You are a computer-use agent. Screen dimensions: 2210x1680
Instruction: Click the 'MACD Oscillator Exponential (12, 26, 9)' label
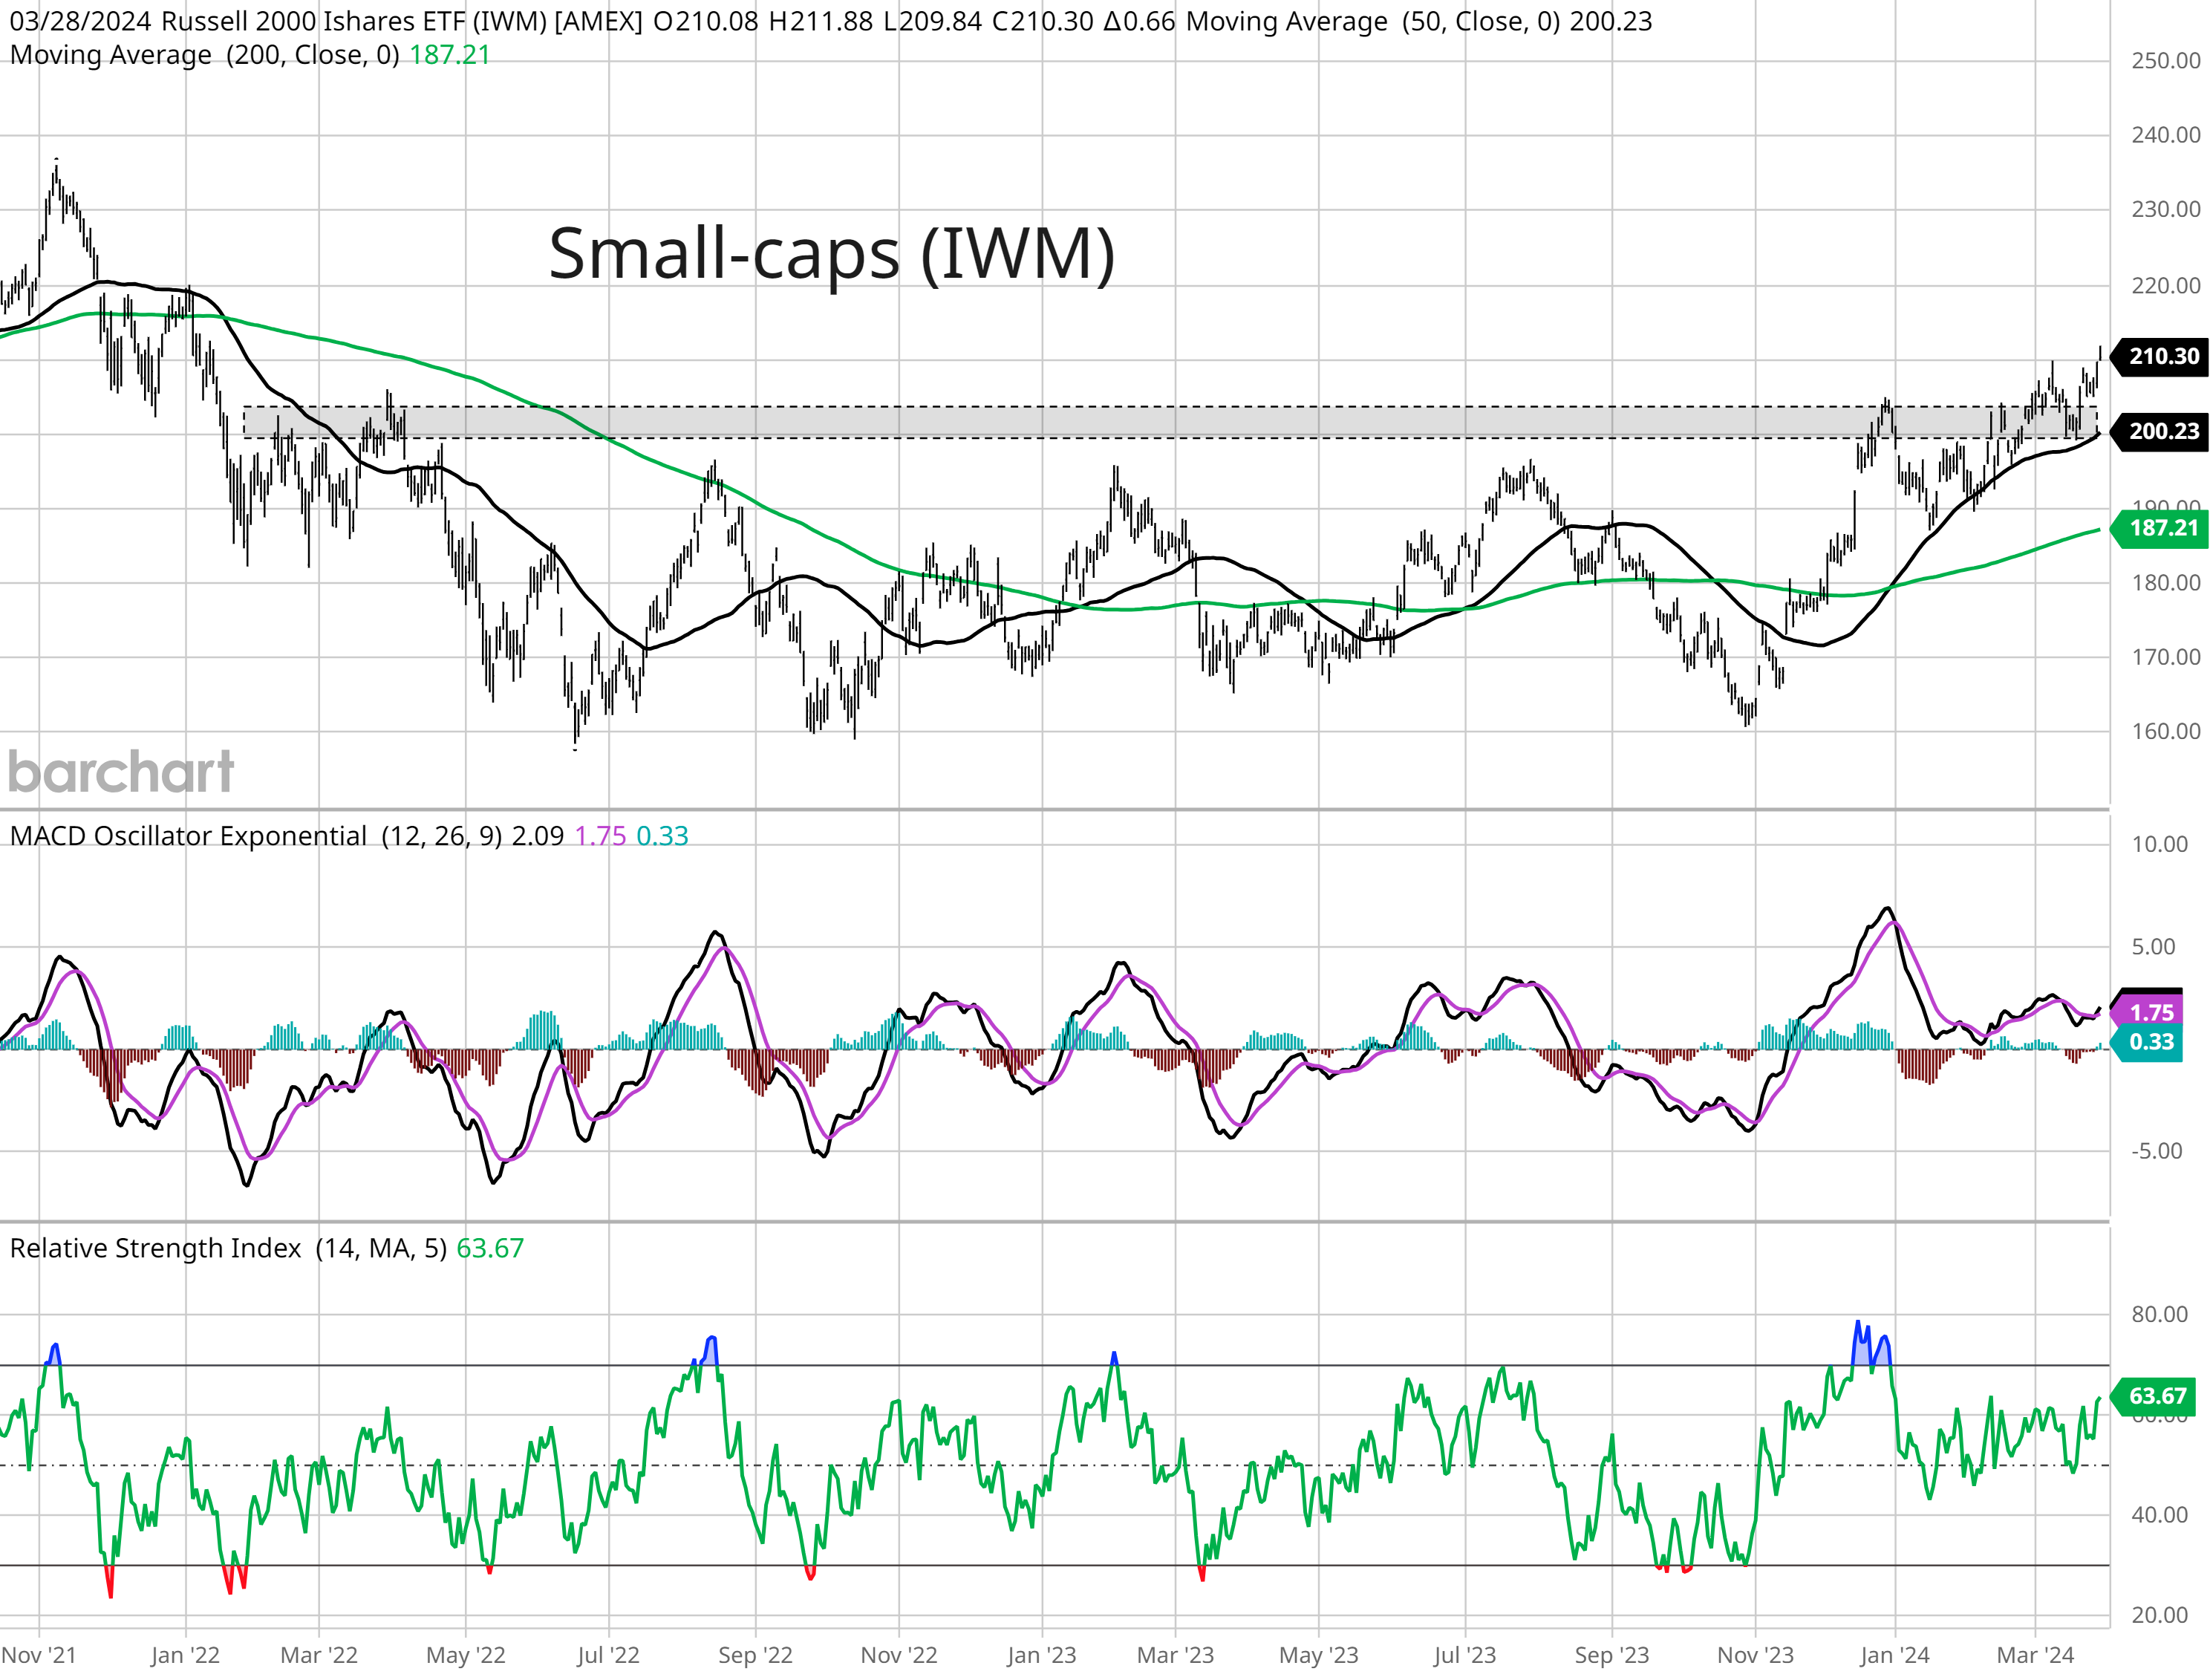point(256,836)
